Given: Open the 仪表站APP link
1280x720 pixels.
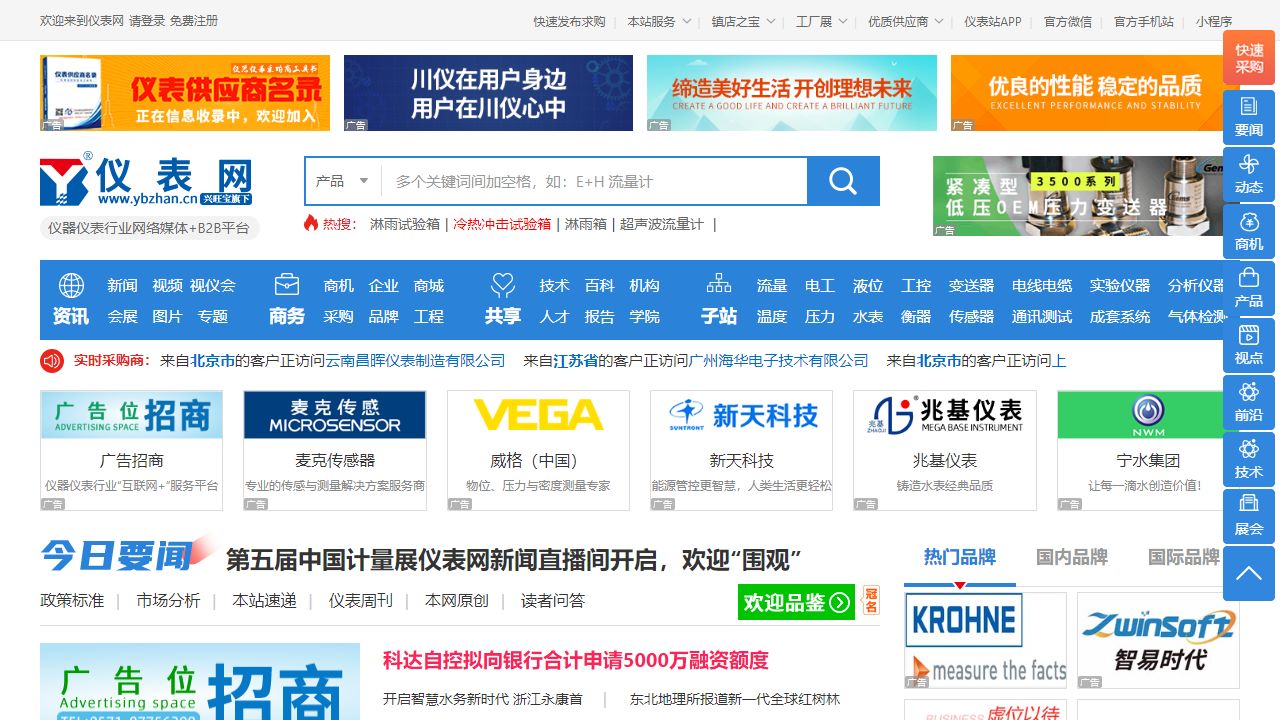Looking at the screenshot, I should [993, 21].
